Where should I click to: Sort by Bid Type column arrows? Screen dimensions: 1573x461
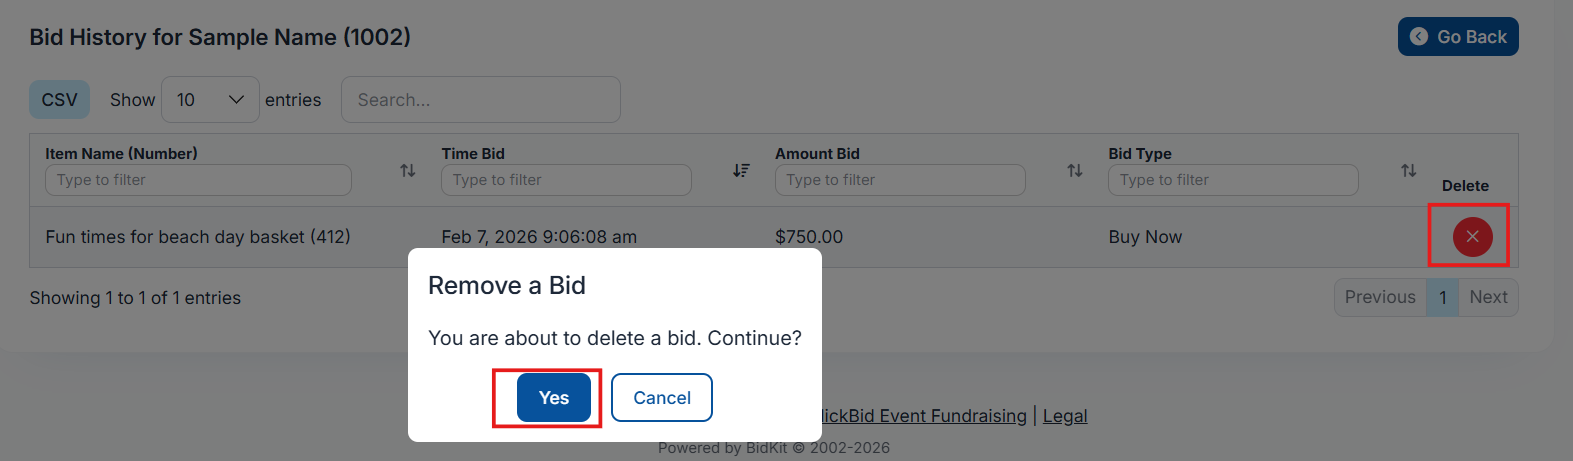point(1408,171)
